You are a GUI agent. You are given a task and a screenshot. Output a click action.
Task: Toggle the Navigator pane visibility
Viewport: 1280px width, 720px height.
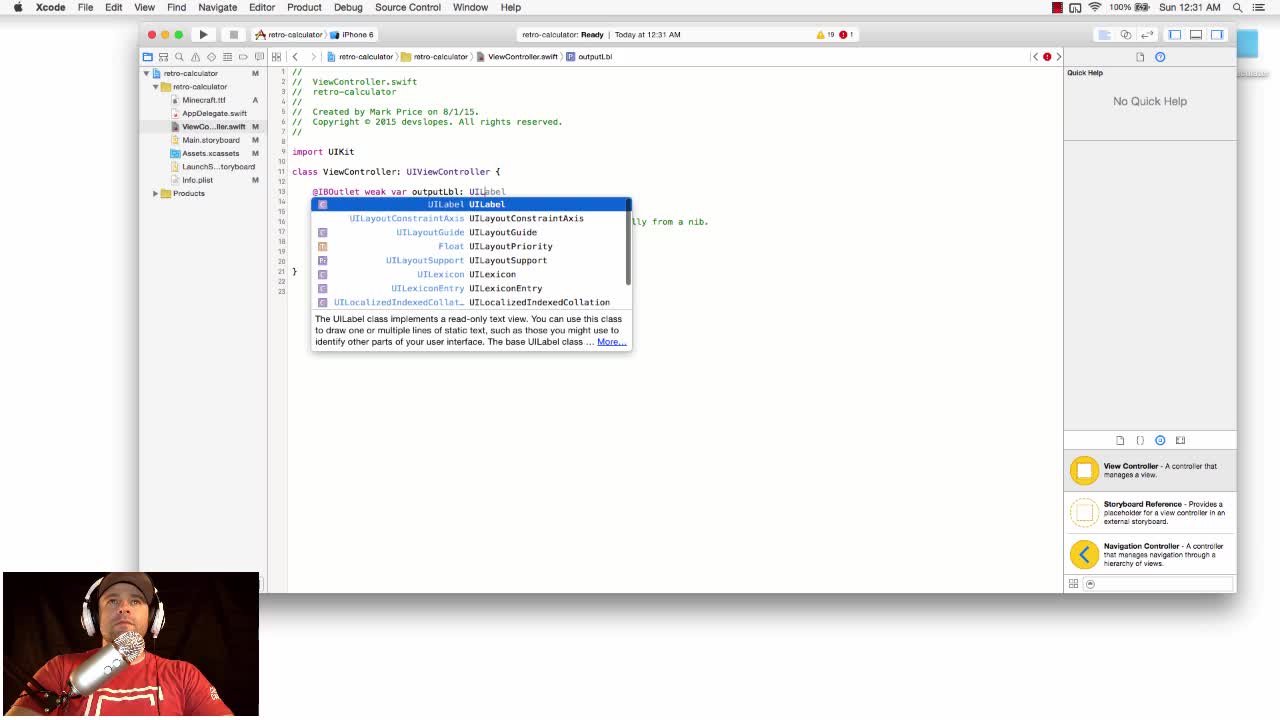click(x=1175, y=34)
